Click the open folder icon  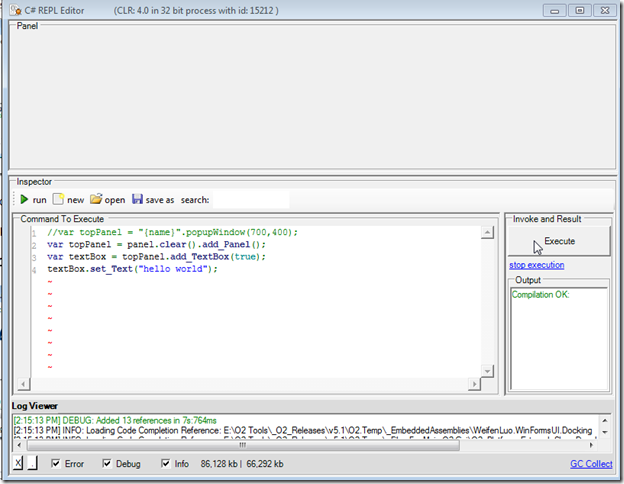click(96, 198)
